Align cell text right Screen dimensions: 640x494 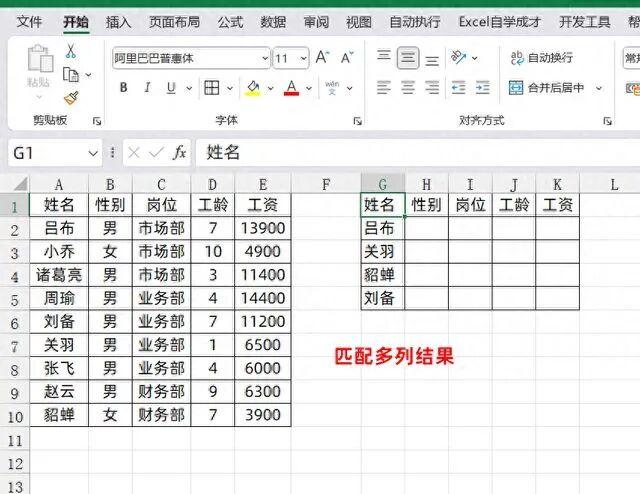(x=432, y=87)
